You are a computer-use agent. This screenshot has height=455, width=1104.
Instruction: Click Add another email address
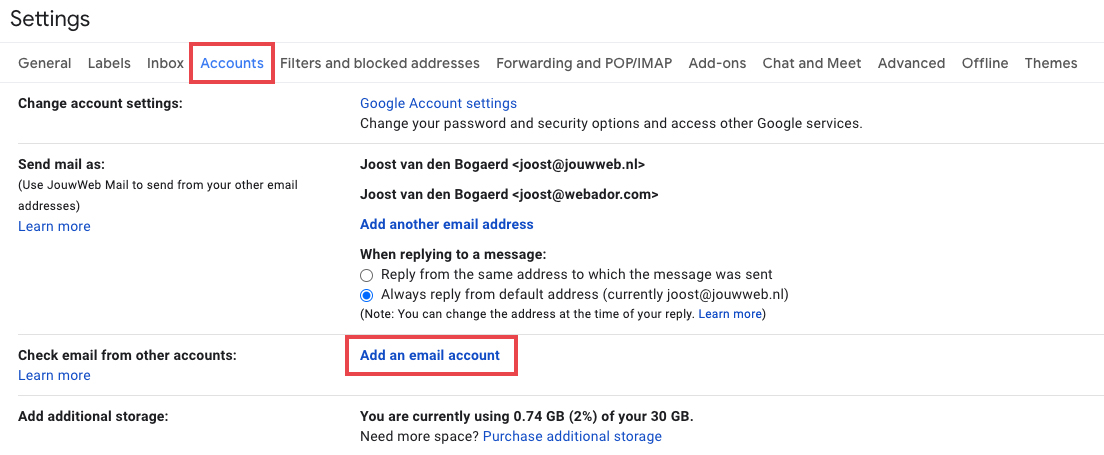coord(446,224)
